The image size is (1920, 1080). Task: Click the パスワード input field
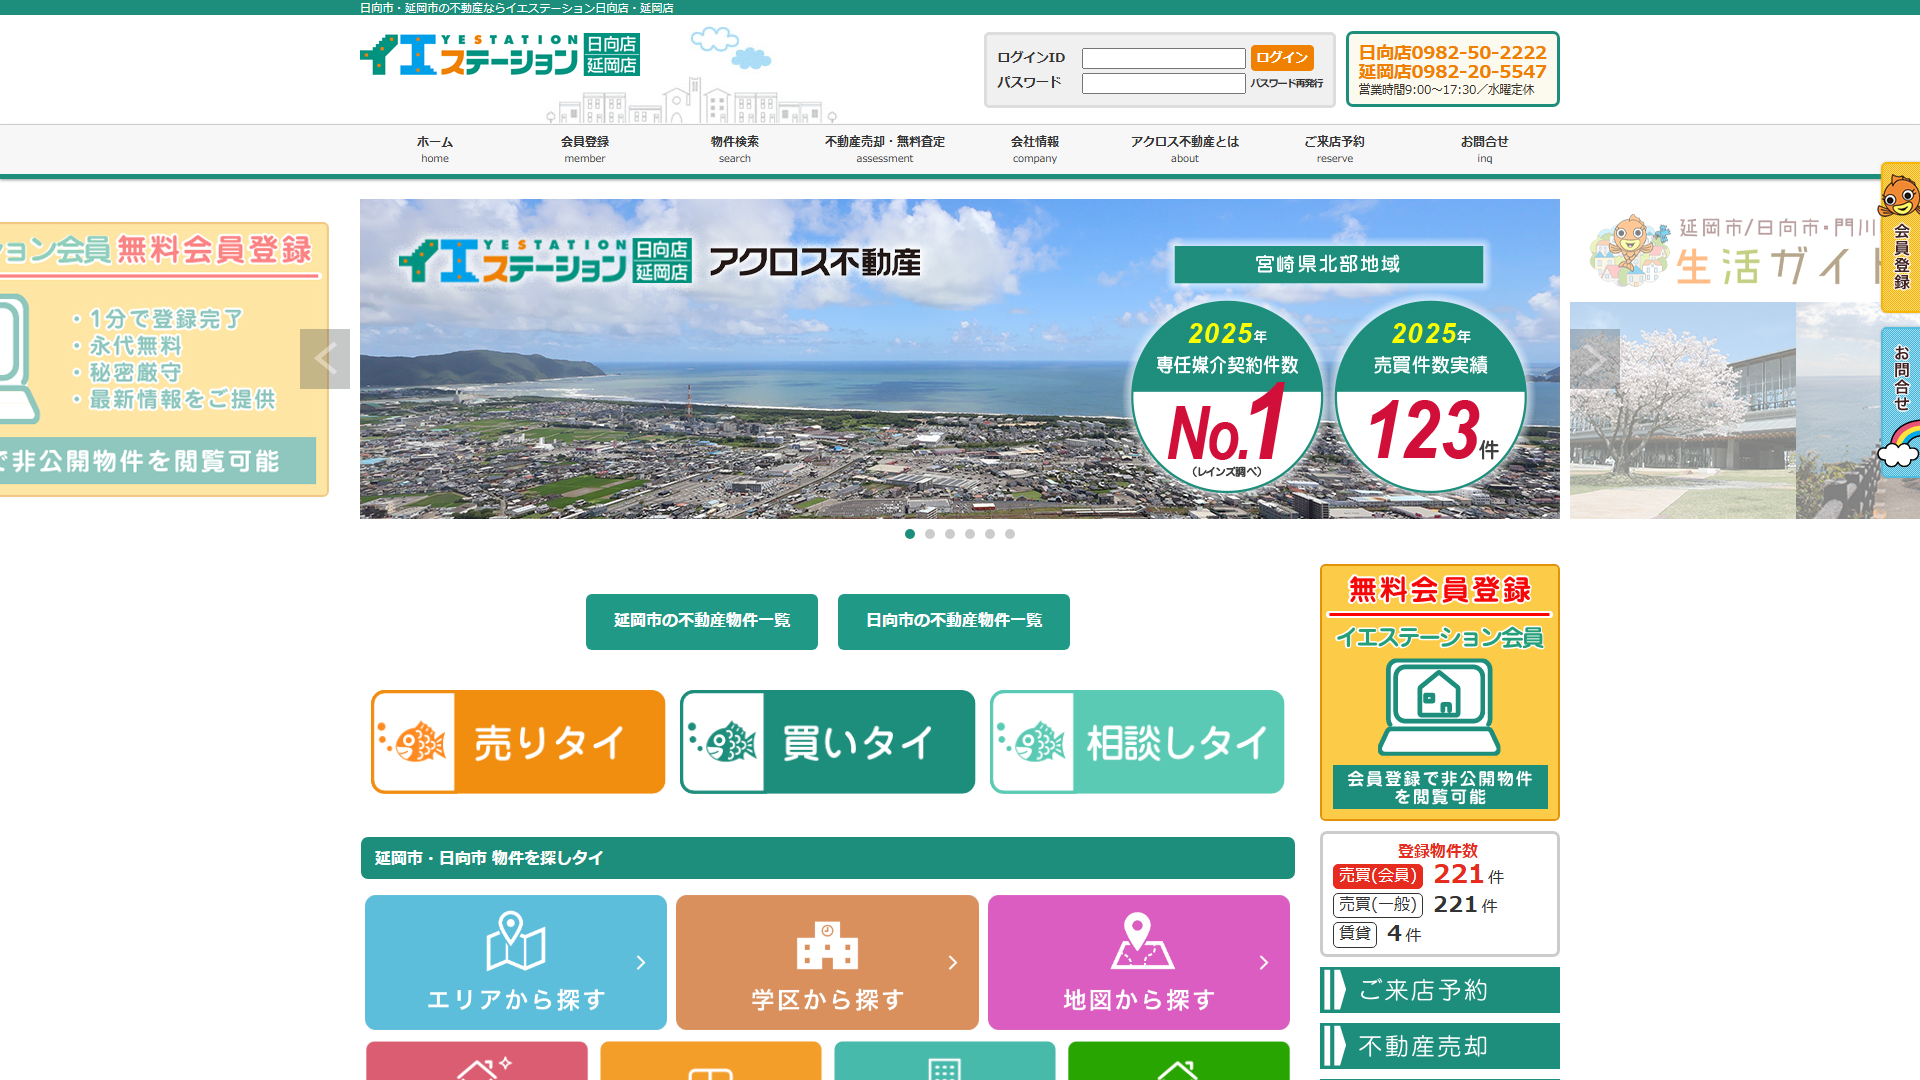point(1163,83)
